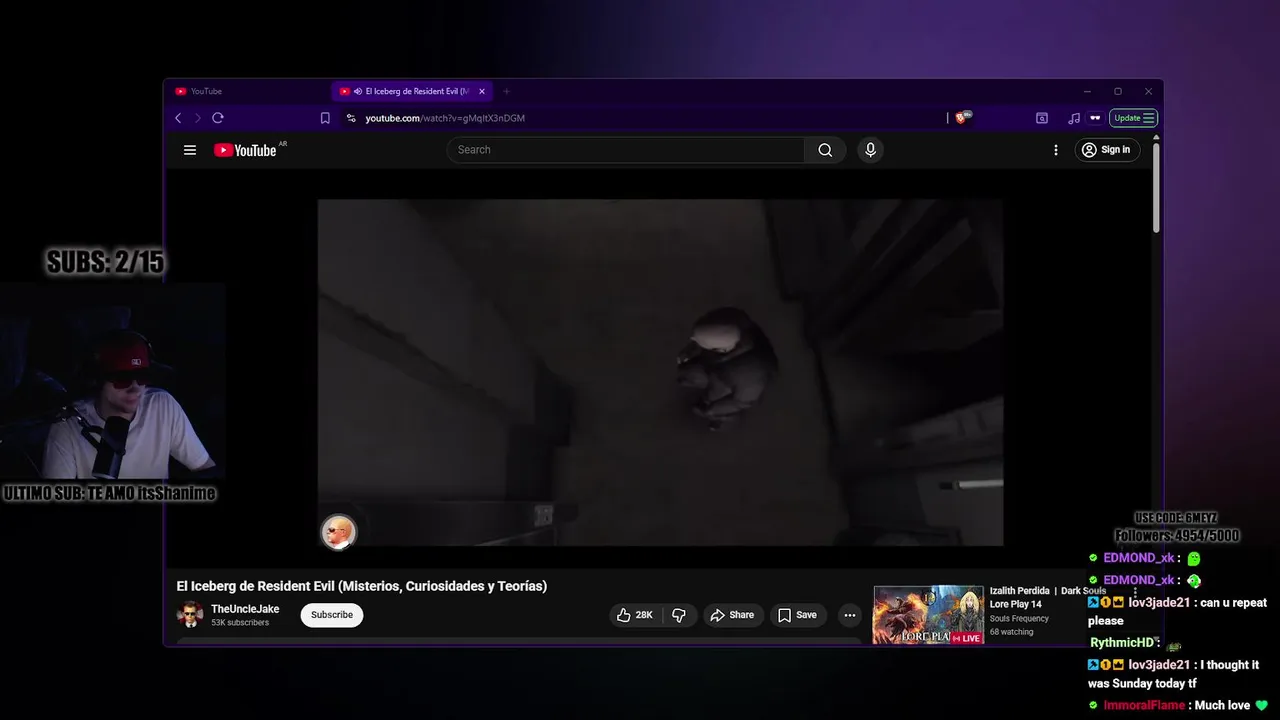Open the YouTube hamburger guide menu
The image size is (1280, 720).
coord(190,150)
